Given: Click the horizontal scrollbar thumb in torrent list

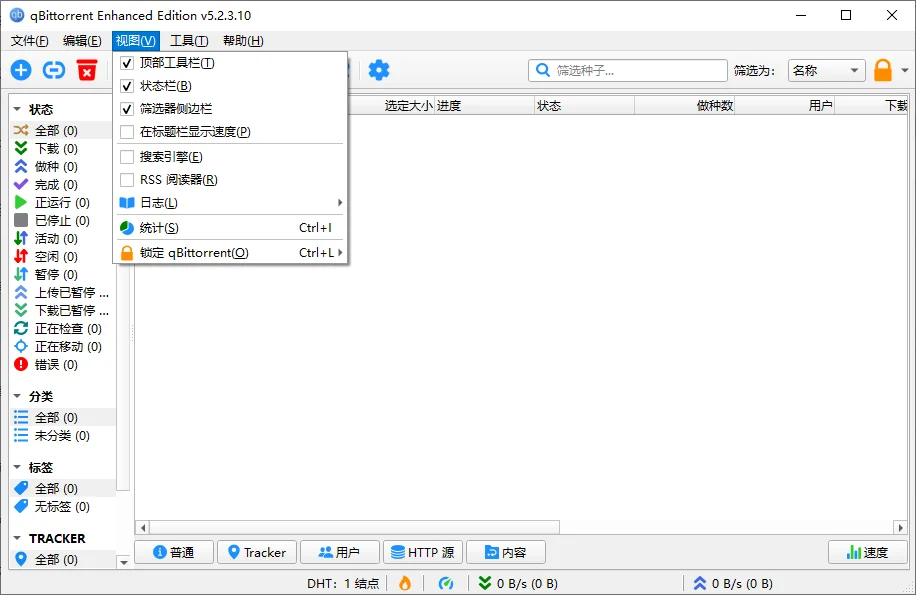Looking at the screenshot, I should 355,527.
